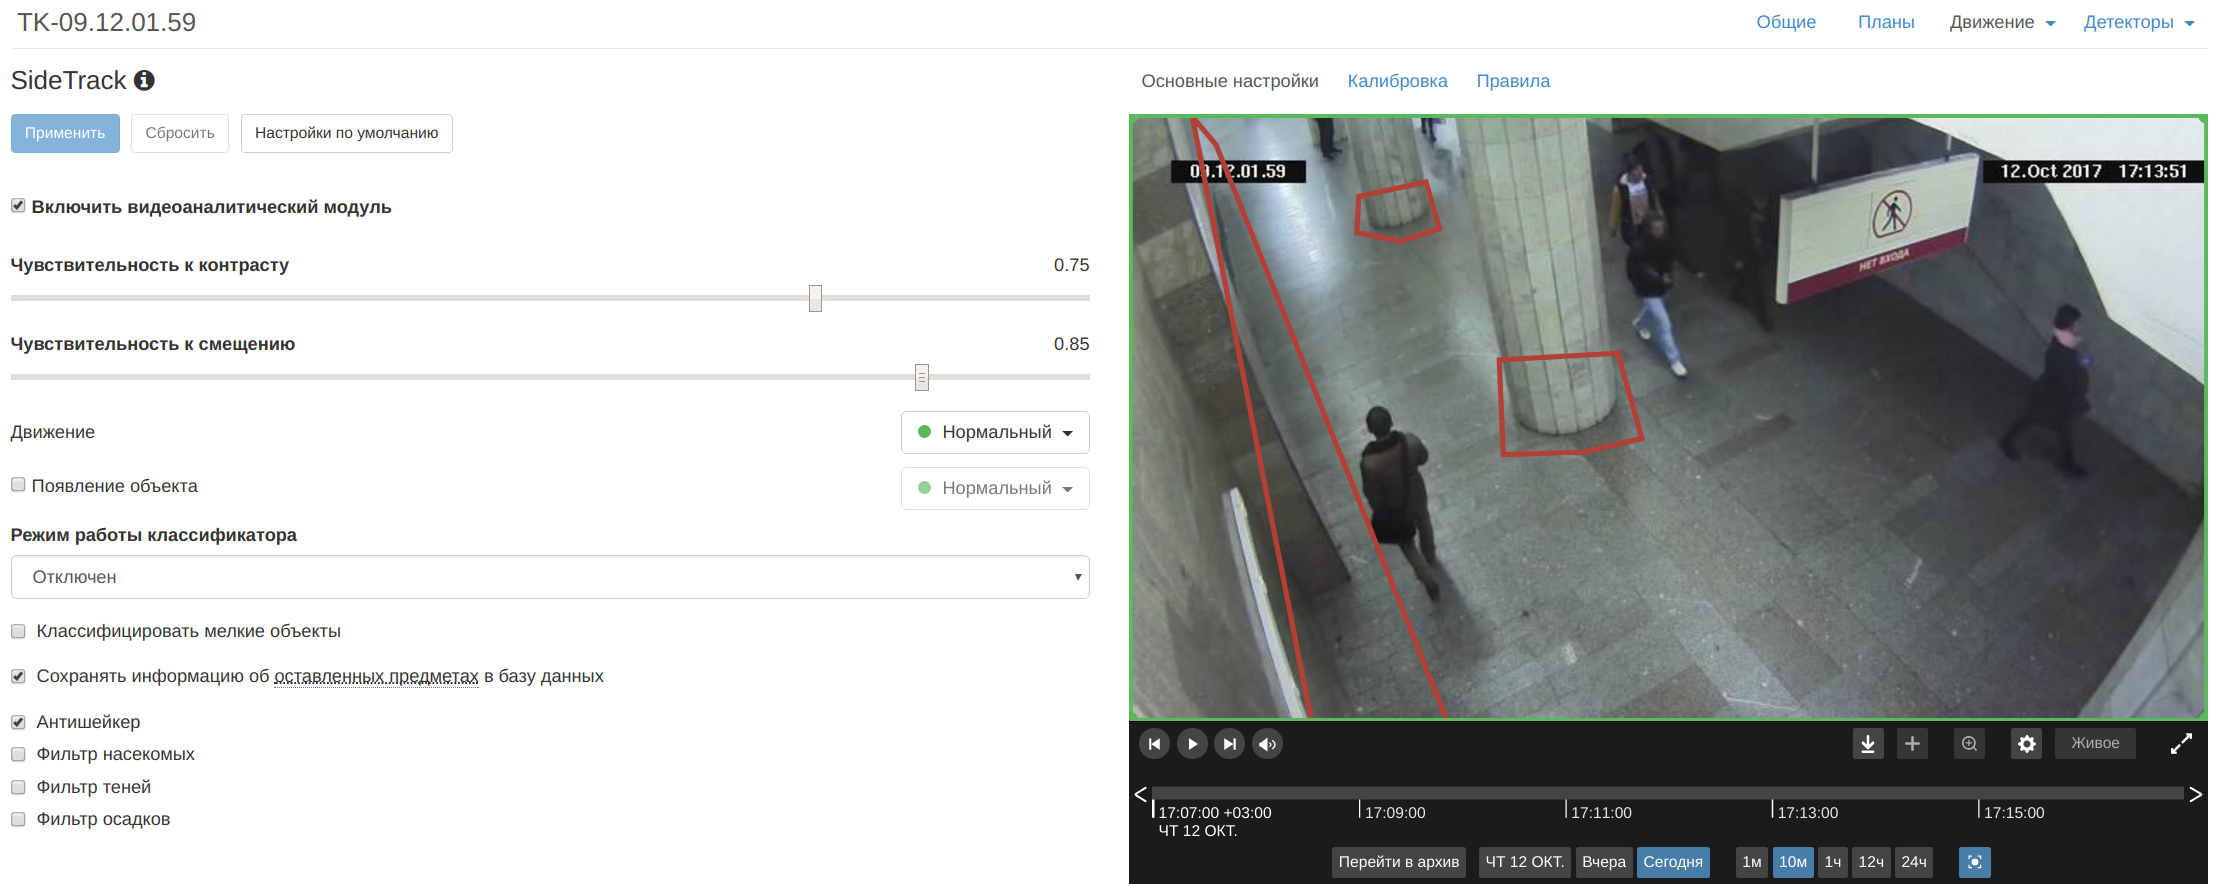2213x888 pixels.
Task: Open the 'Движение' level dropdown
Action: (x=995, y=432)
